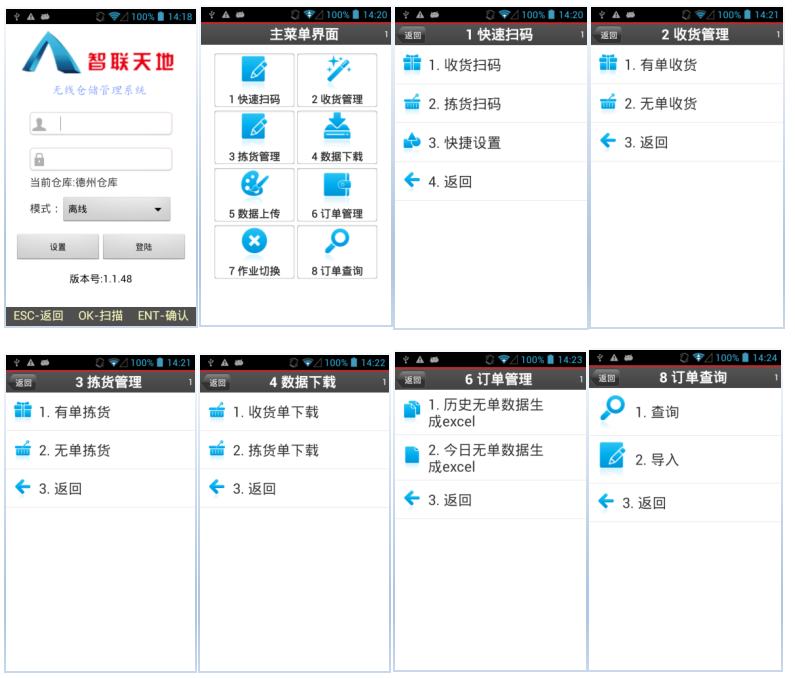Open 8 订单查询 magnifier tile

(337, 252)
